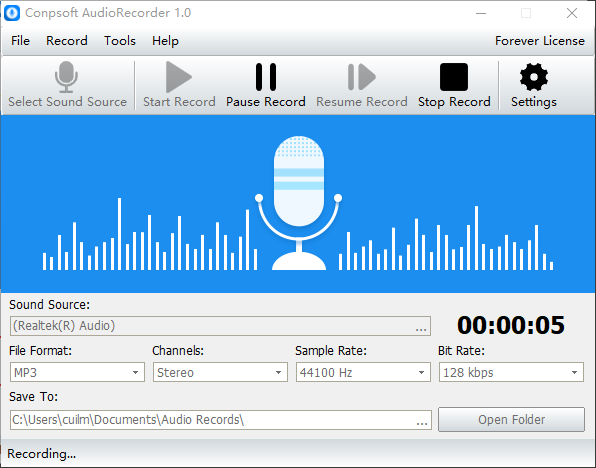
Task: Expand the Channels Stereo dropdown
Action: coord(220,372)
